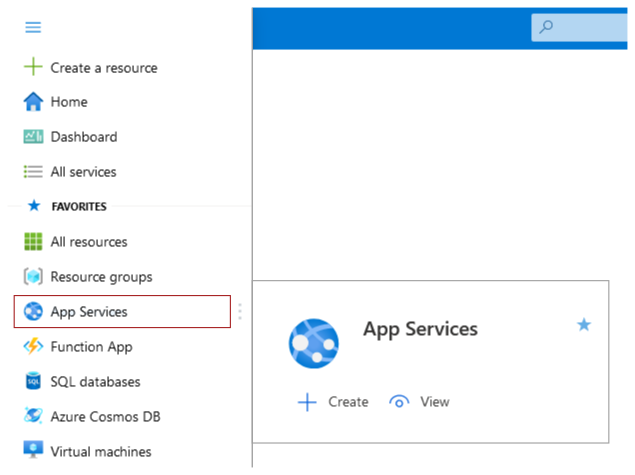Viewport: 635px width, 475px height.
Task: Click the Resource groups cube icon
Action: coord(33,277)
